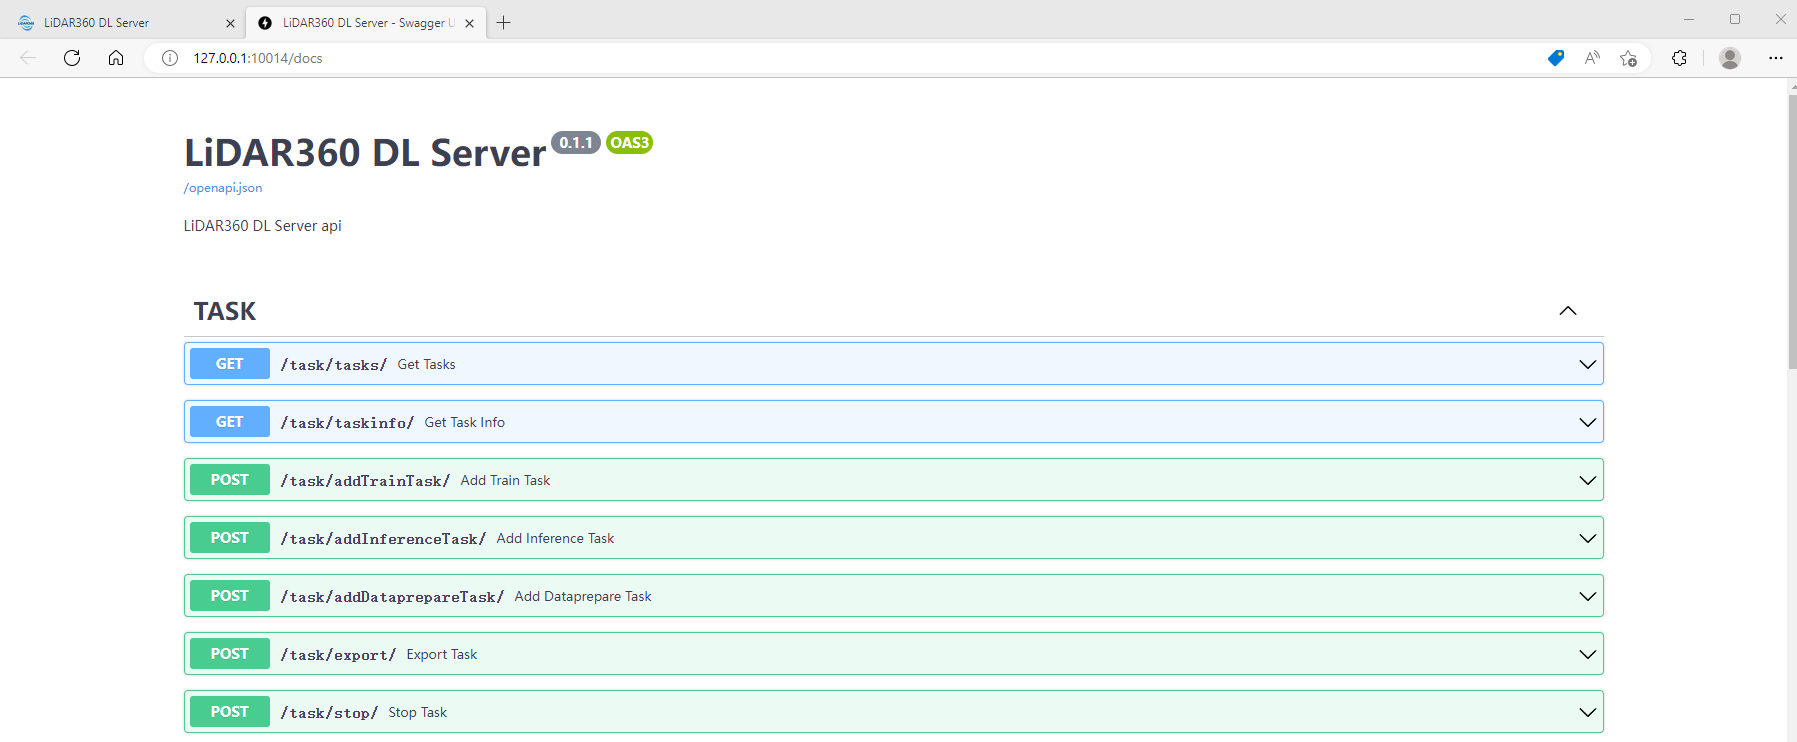Viewport: 1797px width, 742px height.
Task: Click the TASK section heading
Action: 225,311
